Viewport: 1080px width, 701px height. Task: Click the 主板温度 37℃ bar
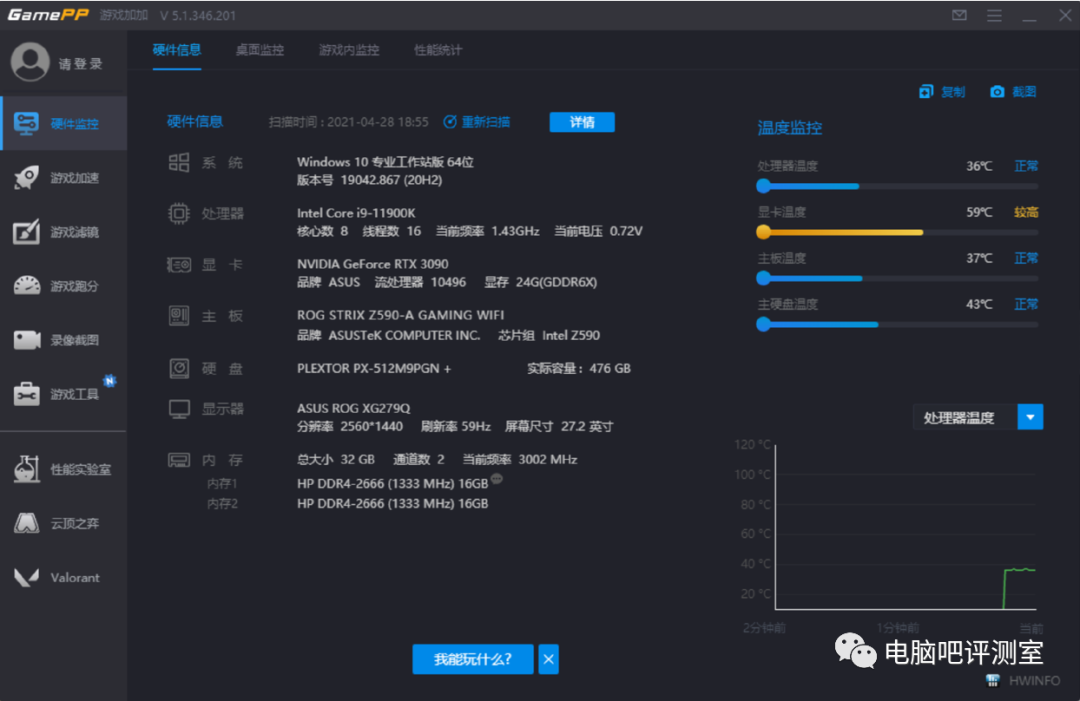click(x=897, y=278)
